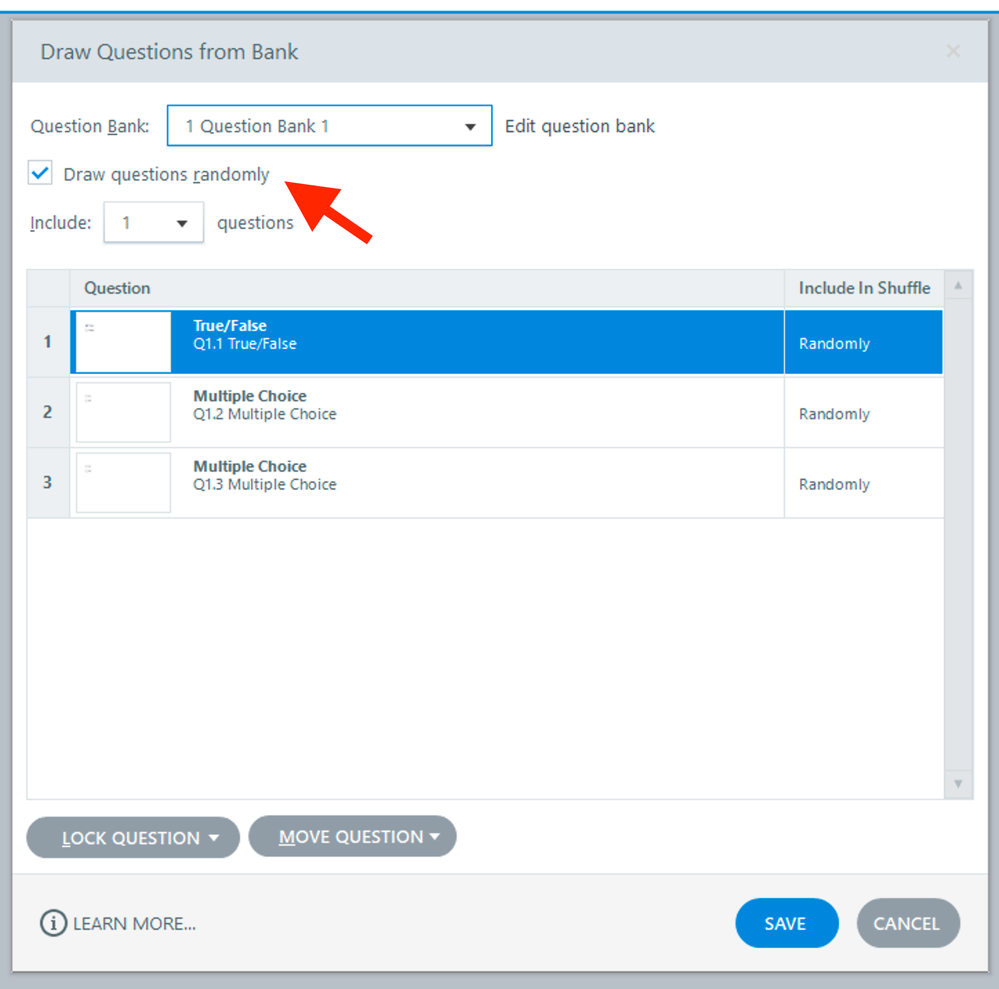Click the Q1.2 Multiple Choice slide thumbnail
The image size is (999, 989).
[x=124, y=412]
